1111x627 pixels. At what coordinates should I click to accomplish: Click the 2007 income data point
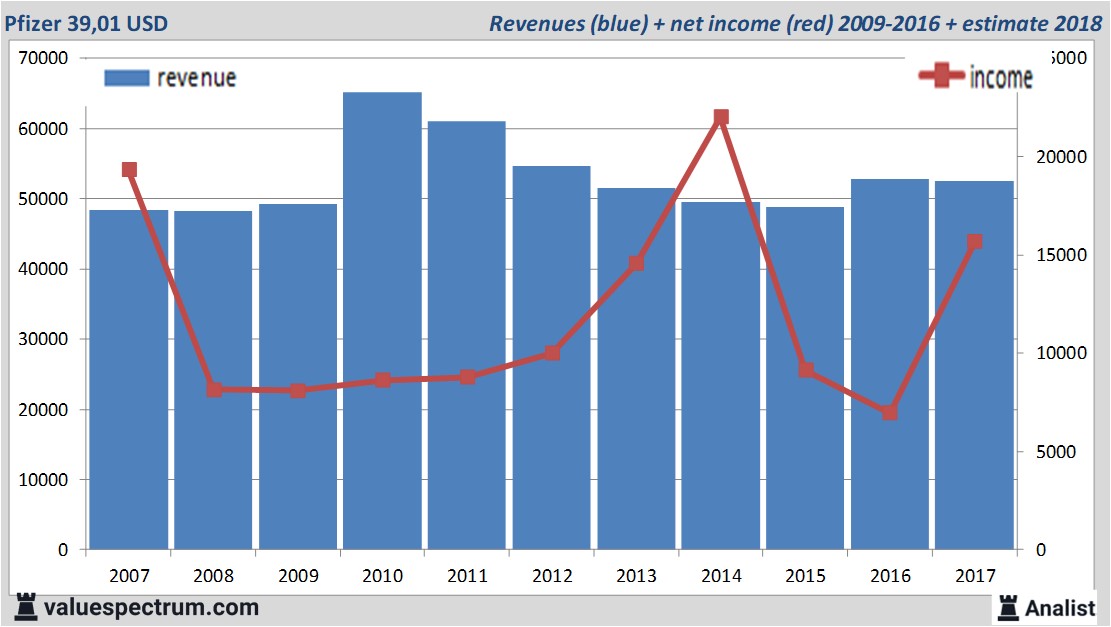pos(129,169)
